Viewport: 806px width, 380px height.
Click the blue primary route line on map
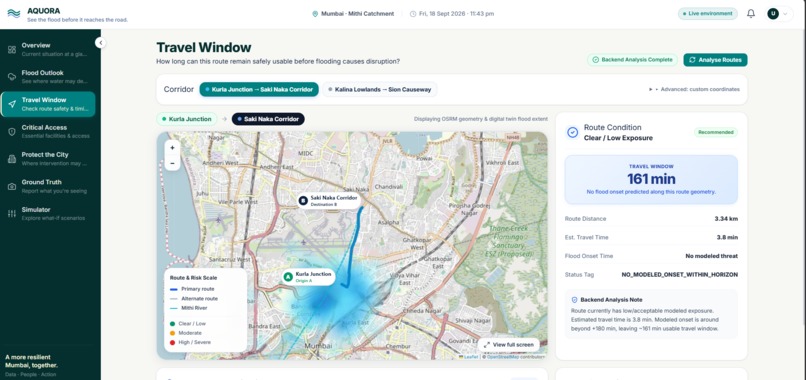tap(353, 247)
